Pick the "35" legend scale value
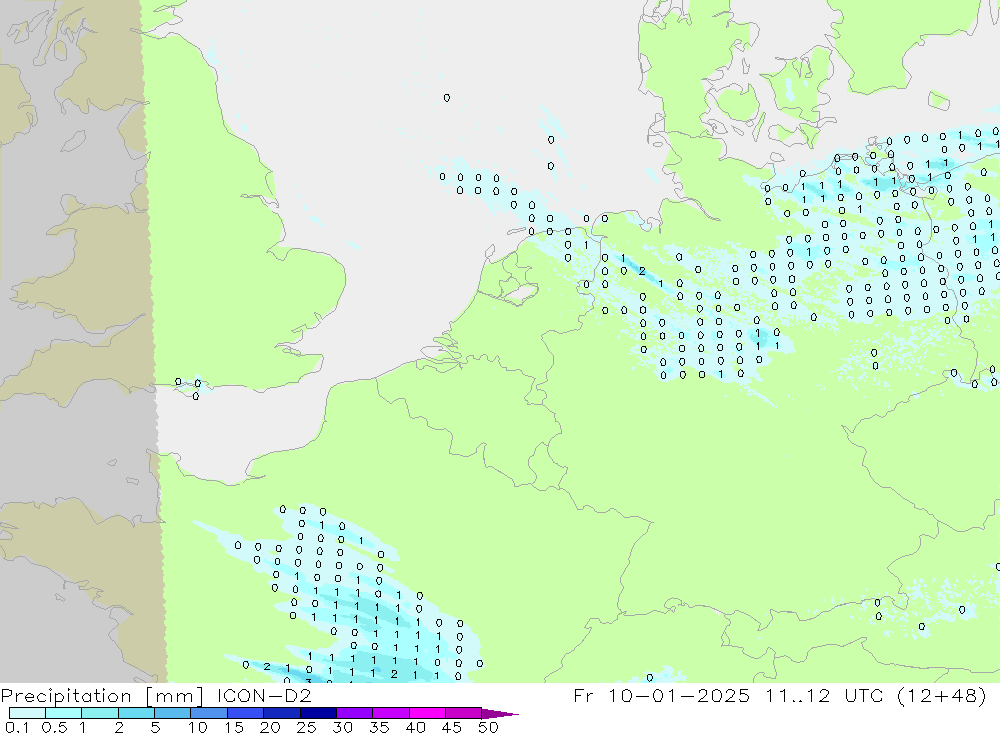Viewport: 1000px width, 733px height. pos(379,727)
